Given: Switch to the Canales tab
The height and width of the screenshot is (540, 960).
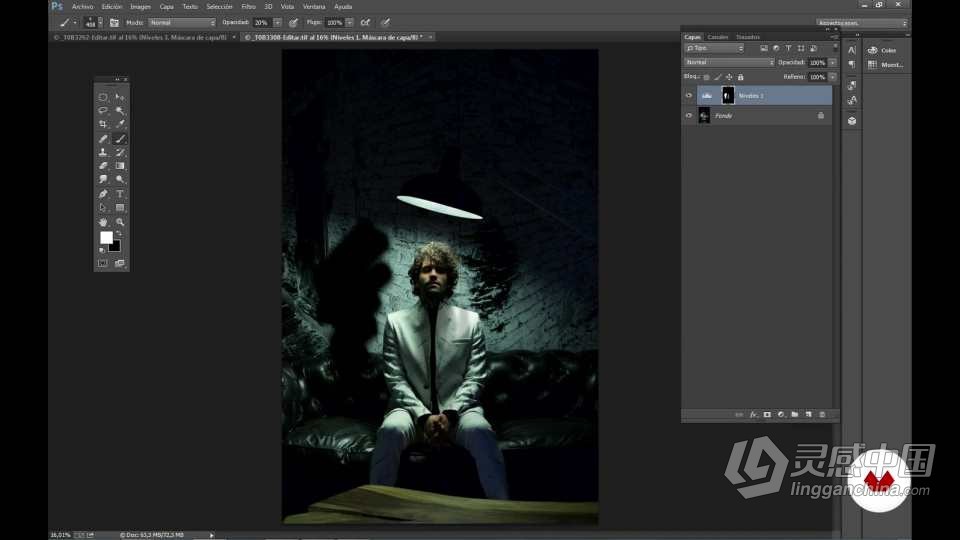Looking at the screenshot, I should click(718, 37).
